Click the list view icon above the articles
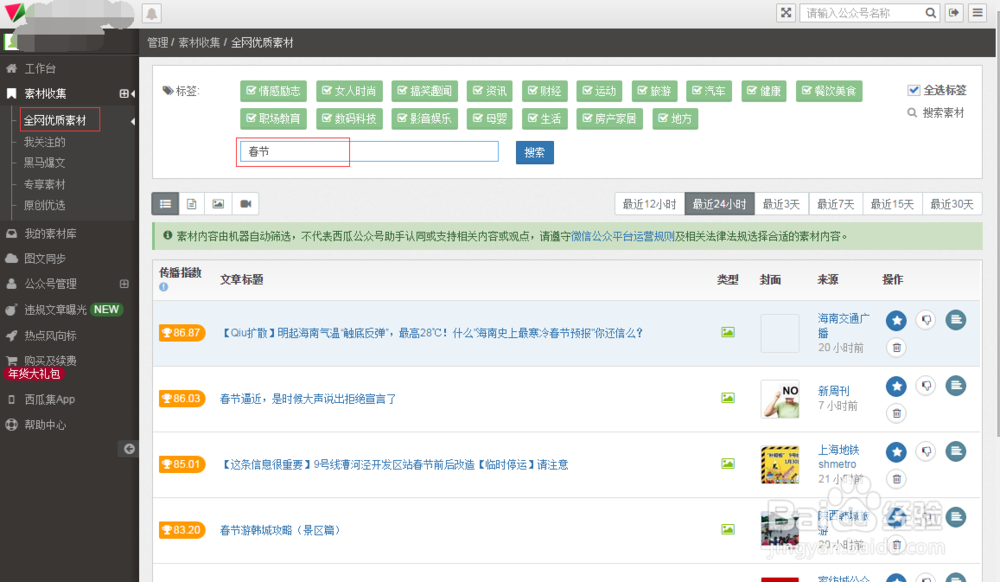The width and height of the screenshot is (1000, 582). pyautogui.click(x=165, y=203)
